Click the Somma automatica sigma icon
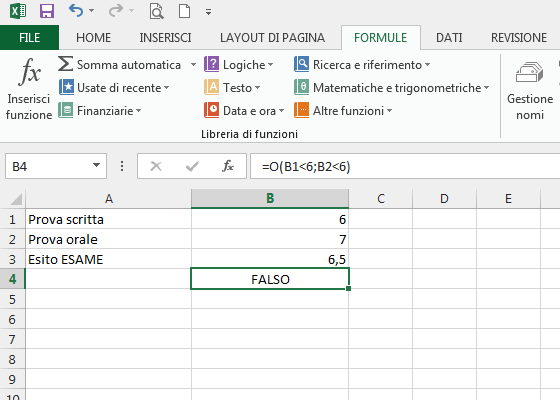 [65, 64]
